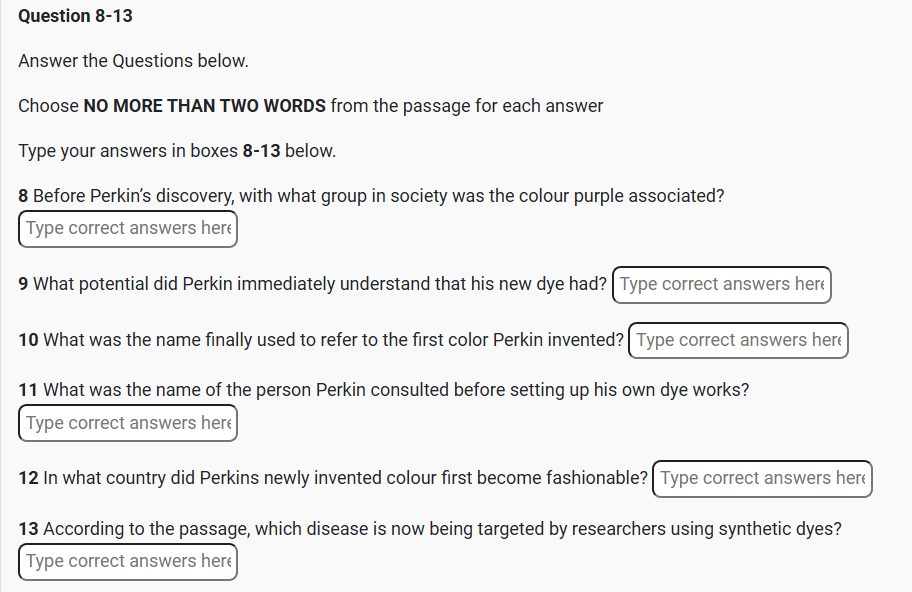Click the answer box under question 11
Screen dimensions: 912x592
coord(128,423)
